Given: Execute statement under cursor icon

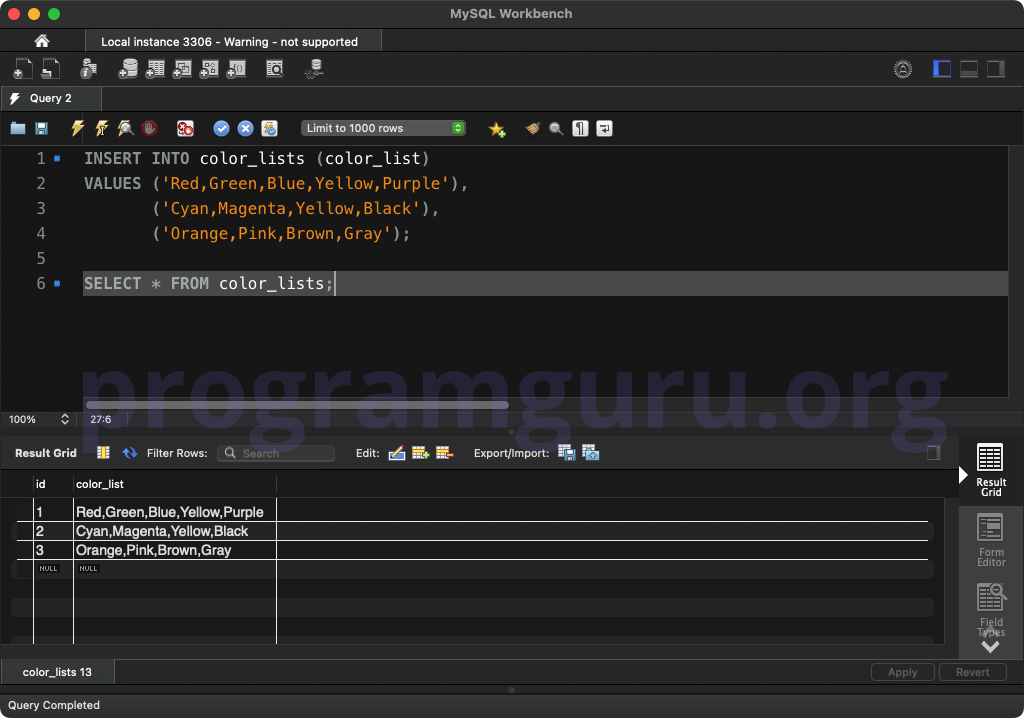Looking at the screenshot, I should (101, 128).
